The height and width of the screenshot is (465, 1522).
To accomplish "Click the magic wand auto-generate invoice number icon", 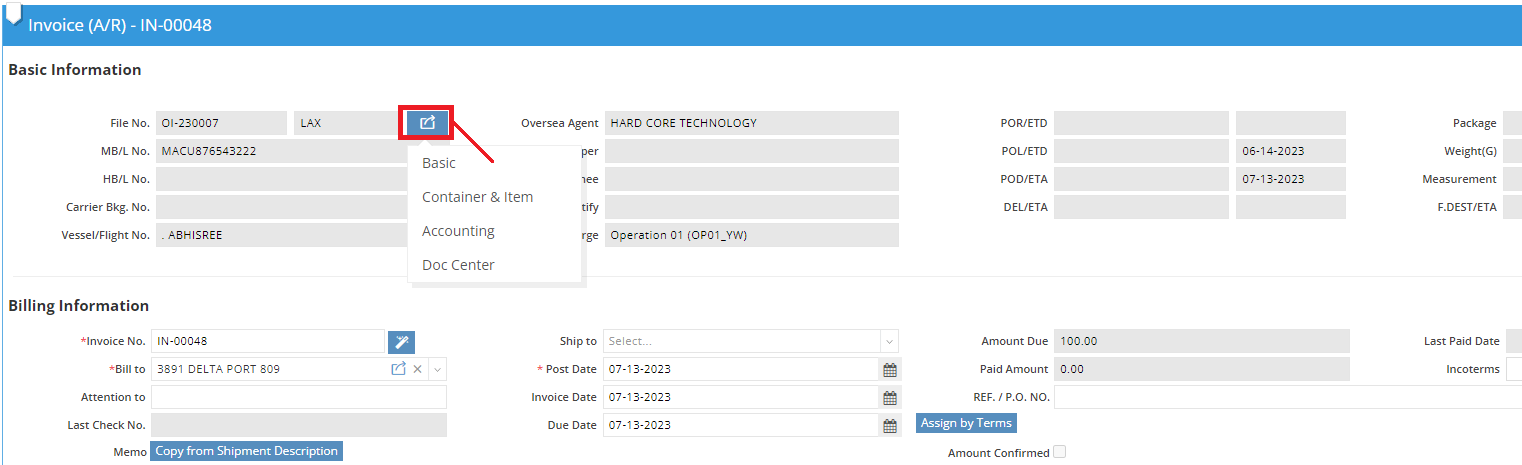I will coord(400,342).
